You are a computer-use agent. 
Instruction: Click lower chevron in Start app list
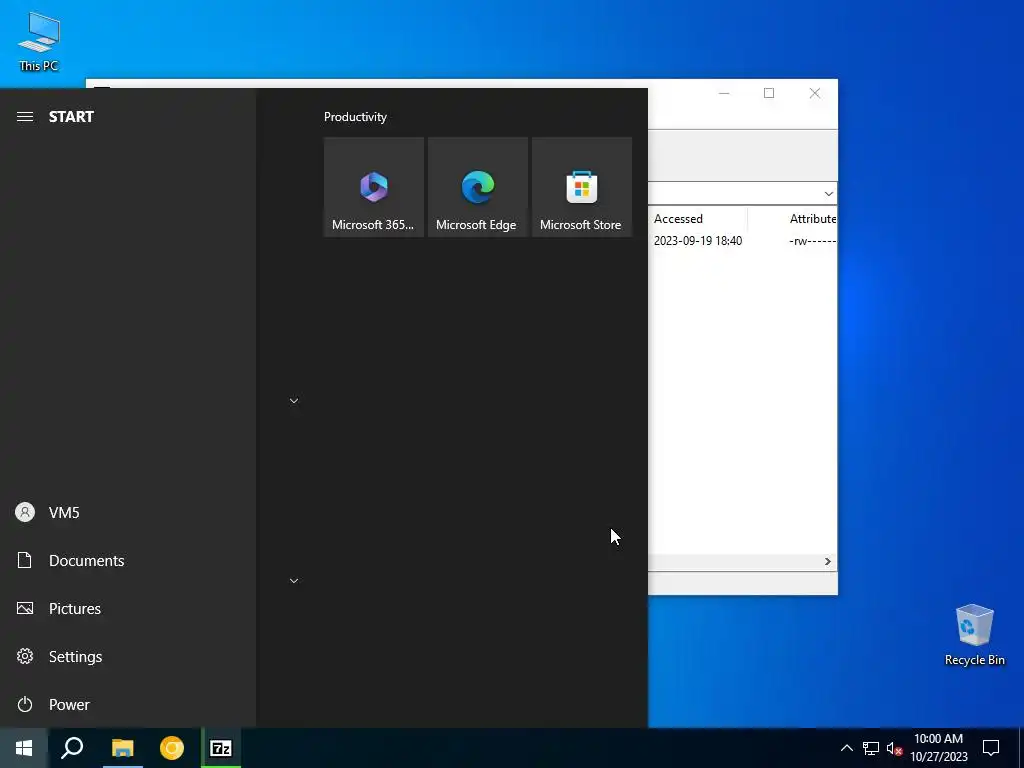[x=294, y=581]
